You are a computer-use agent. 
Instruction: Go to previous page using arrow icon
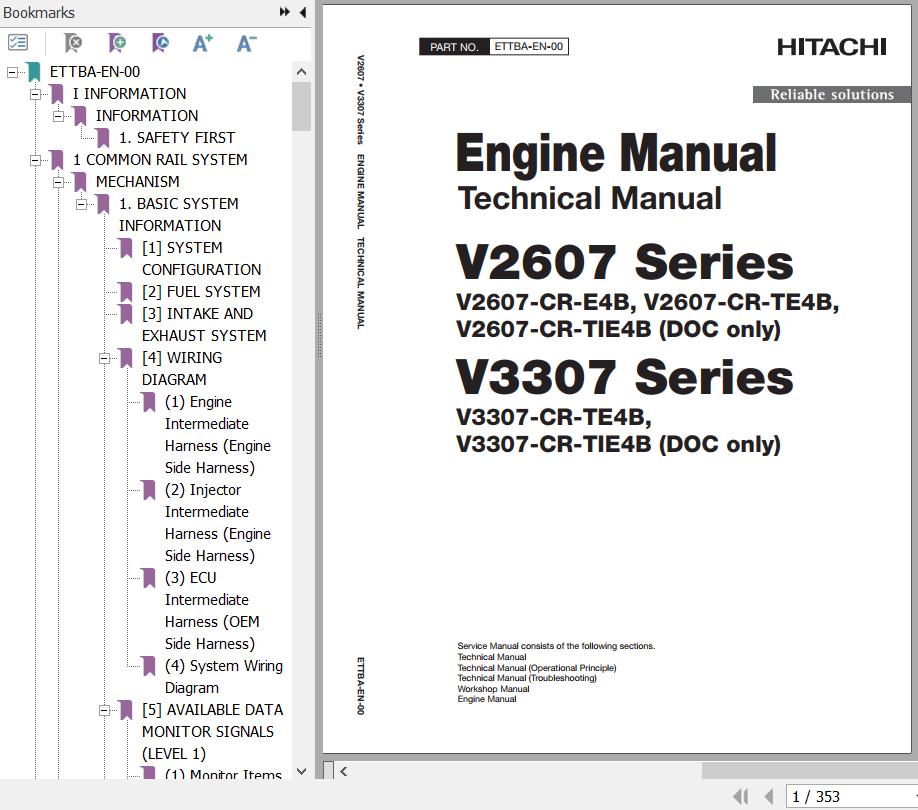click(769, 797)
